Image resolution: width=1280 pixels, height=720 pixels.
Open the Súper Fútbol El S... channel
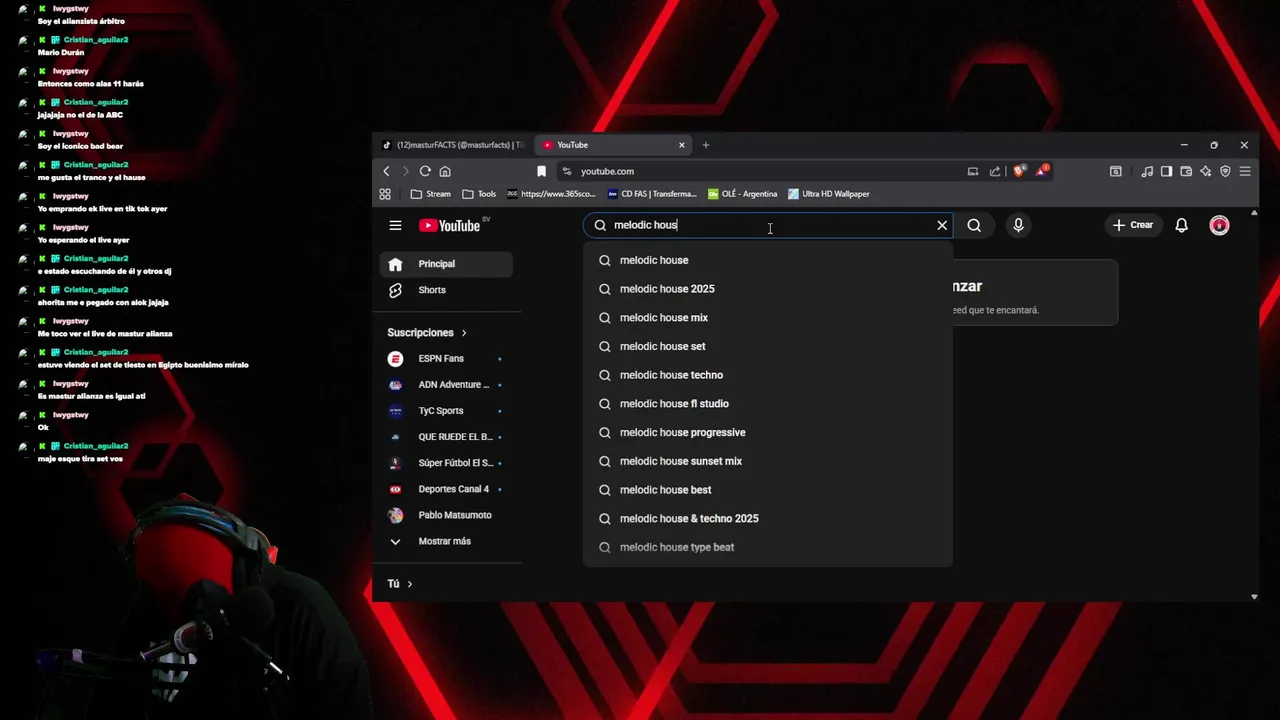pos(446,463)
